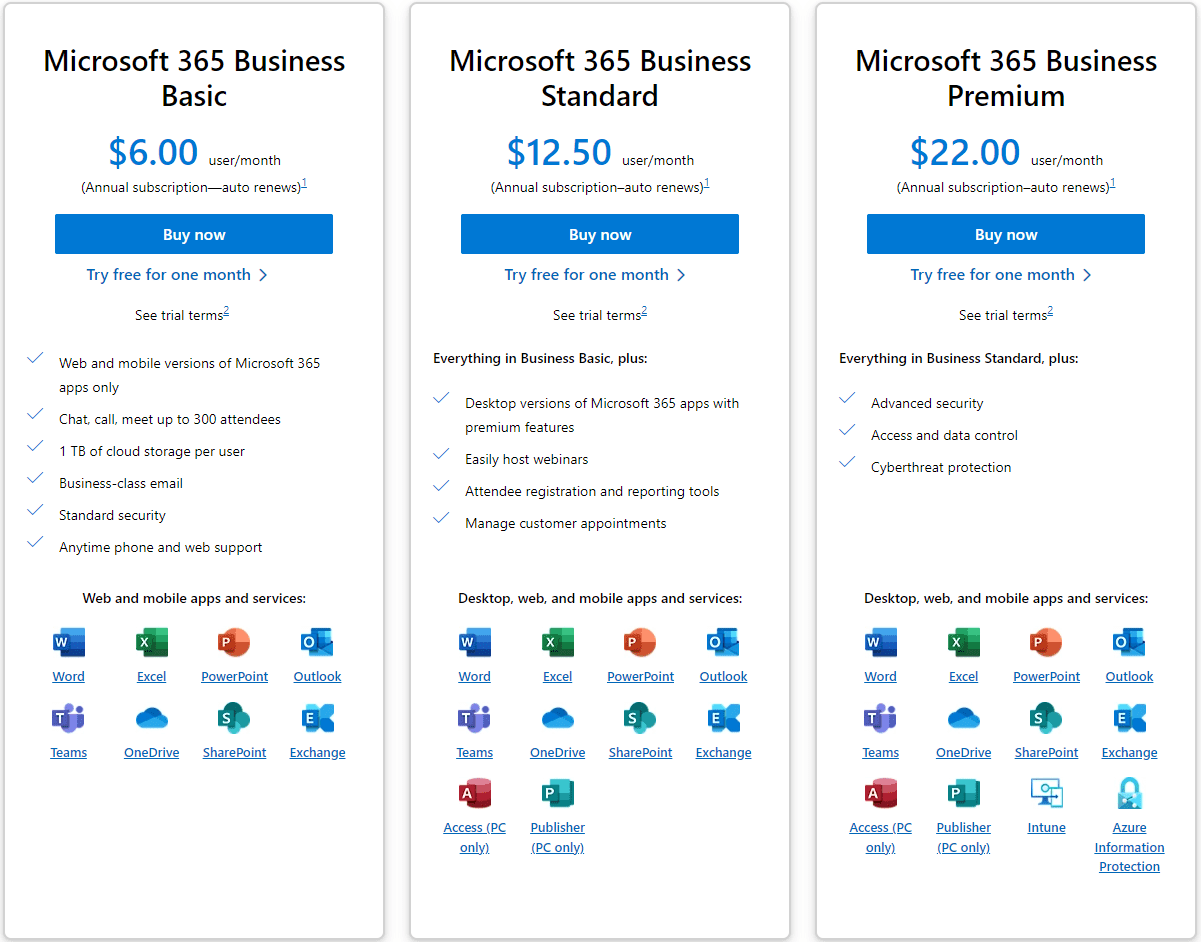Click the Exchange icon in Business Premium
Image resolution: width=1201 pixels, height=942 pixels.
1129,718
